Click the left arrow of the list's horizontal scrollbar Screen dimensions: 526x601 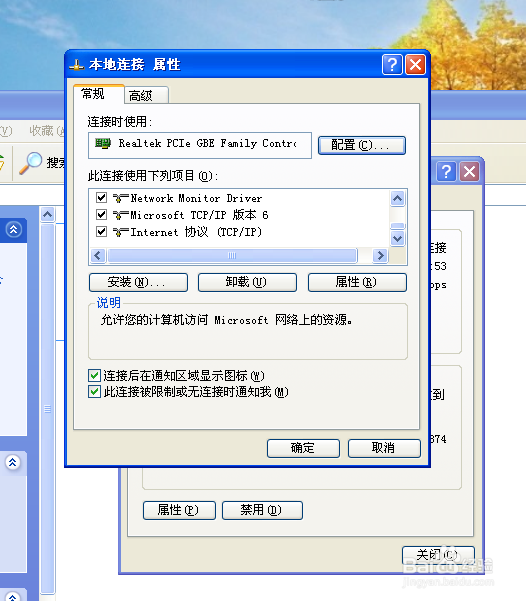coord(97,256)
